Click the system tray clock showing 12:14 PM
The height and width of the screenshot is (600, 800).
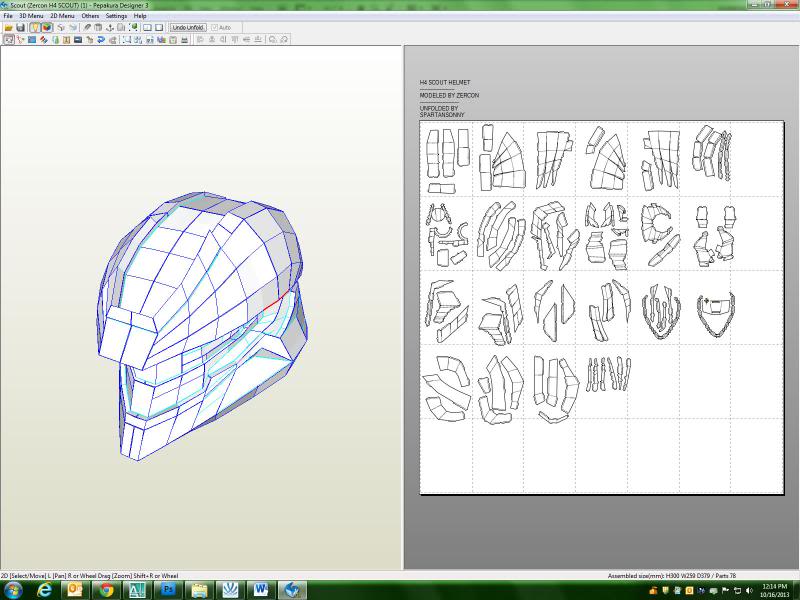click(774, 590)
